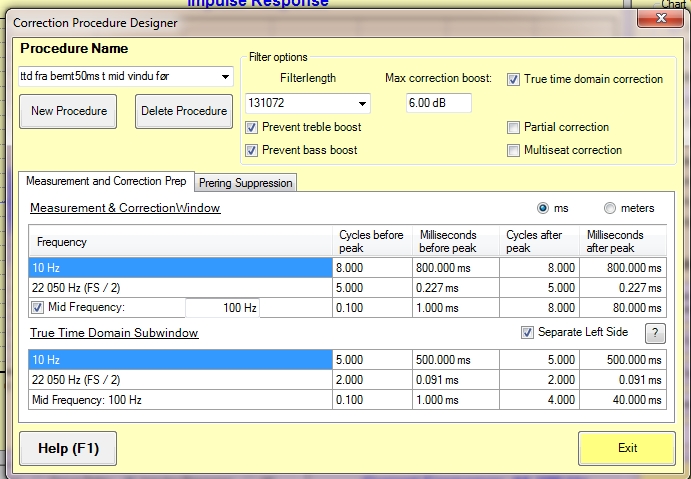The height and width of the screenshot is (479, 691).
Task: Open the Procedure Name dropdown
Action: click(225, 76)
